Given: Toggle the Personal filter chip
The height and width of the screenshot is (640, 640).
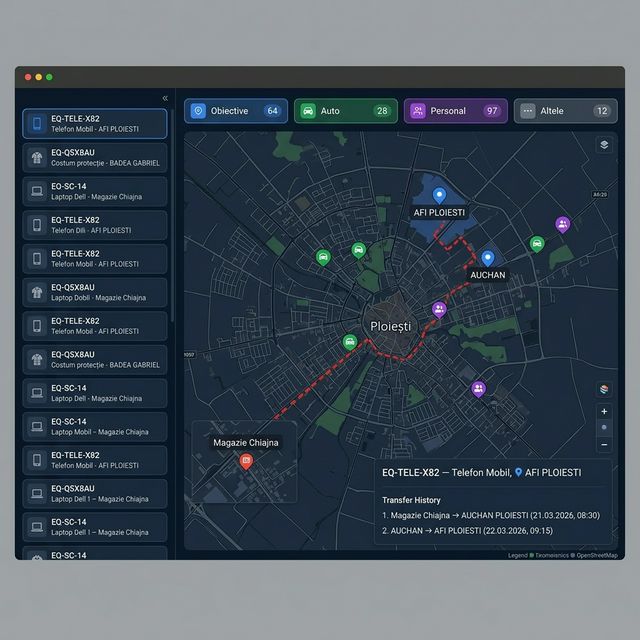Looking at the screenshot, I should click(x=455, y=111).
